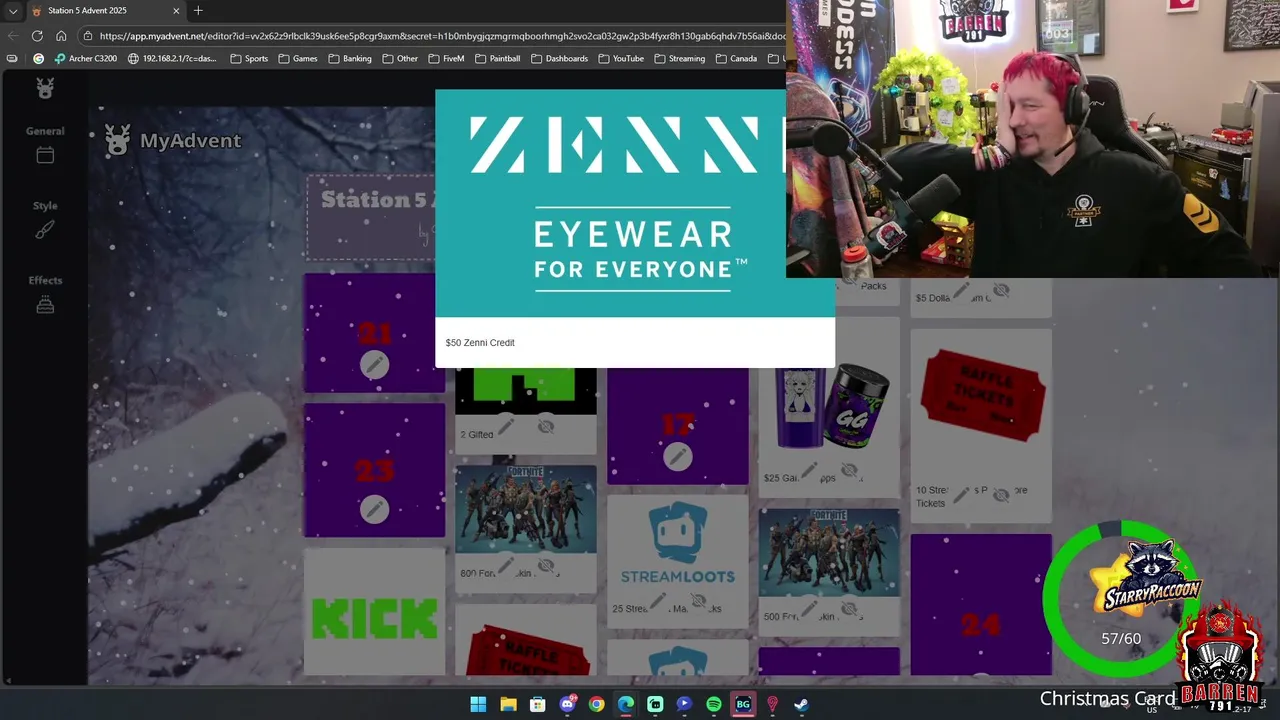Open the Kick logo door
The image size is (1280, 720).
(x=375, y=612)
